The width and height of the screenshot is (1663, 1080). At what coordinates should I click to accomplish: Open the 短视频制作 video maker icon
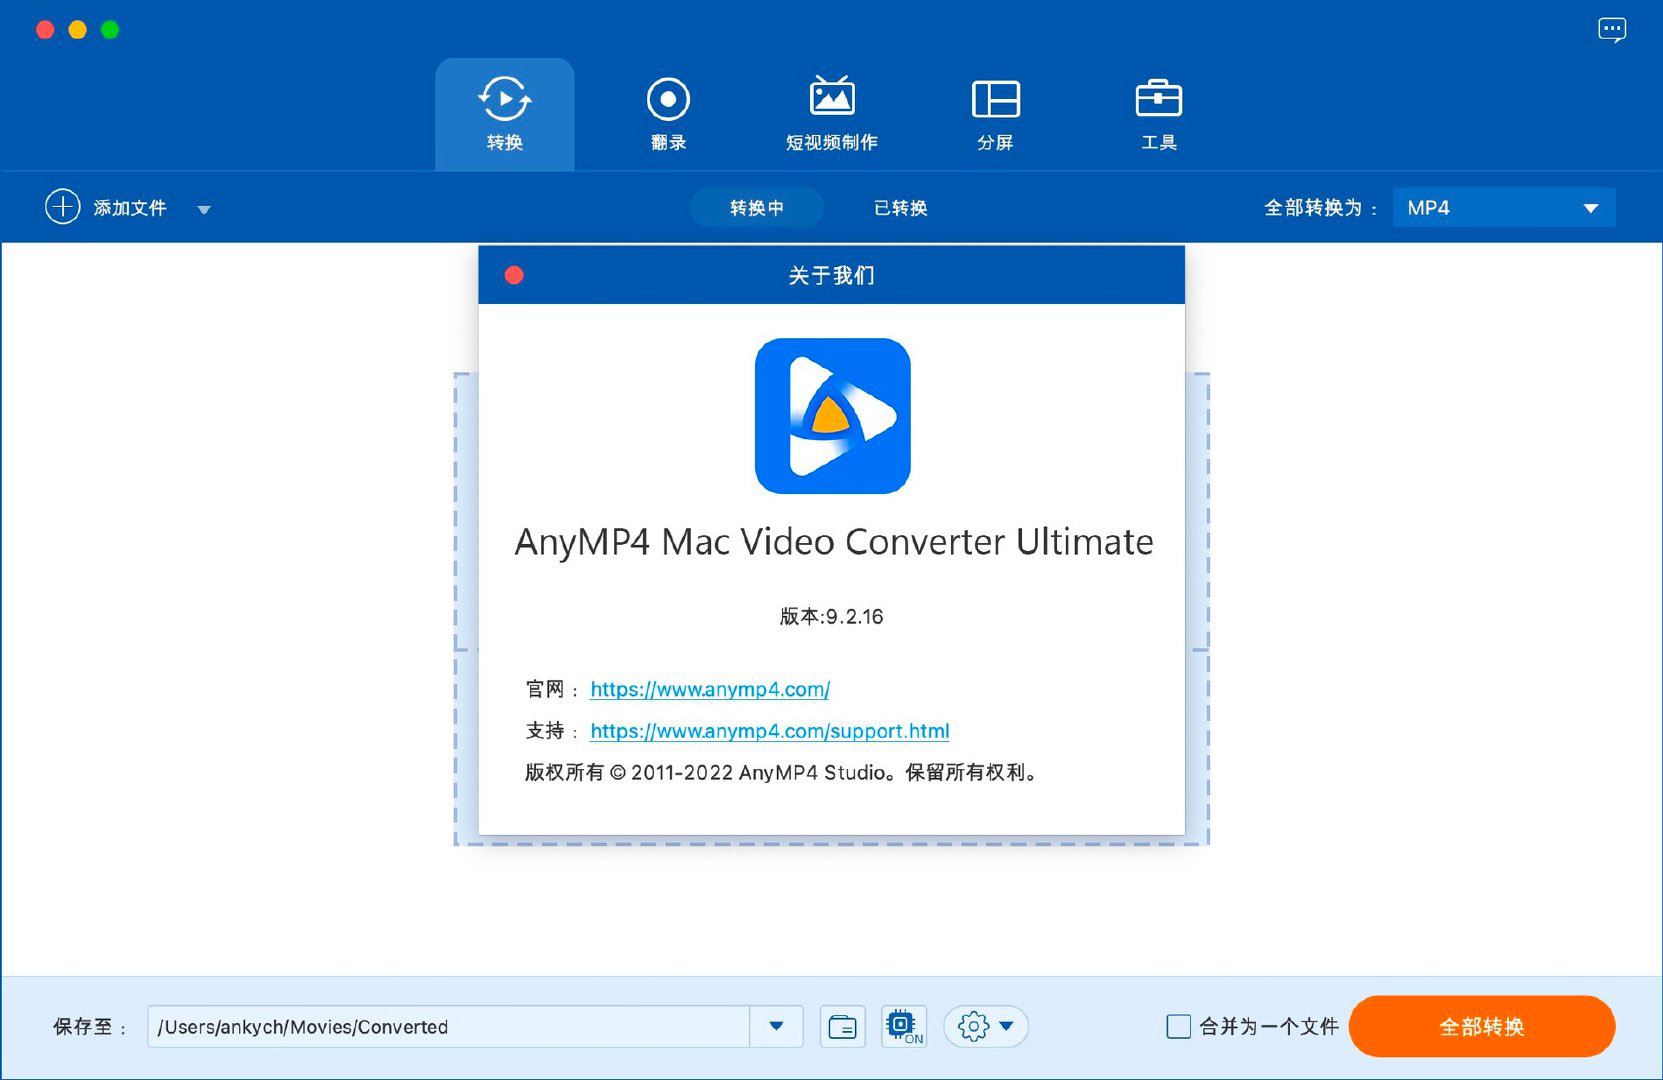831,97
